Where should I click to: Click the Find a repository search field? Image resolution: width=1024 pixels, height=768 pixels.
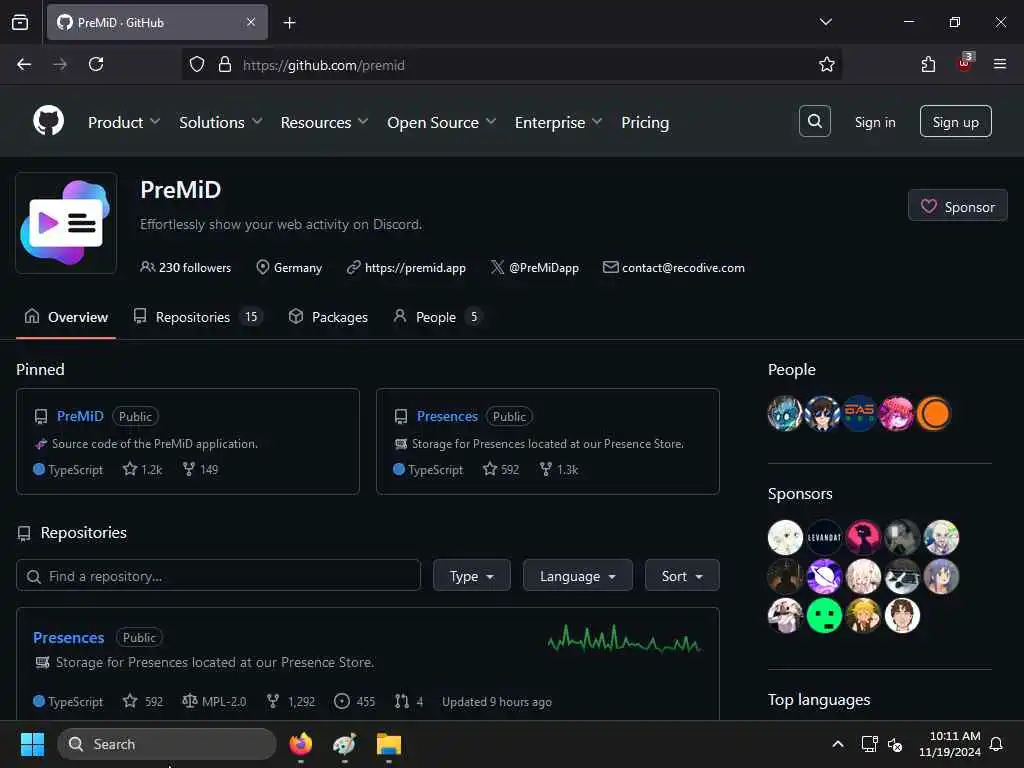pyautogui.click(x=218, y=575)
